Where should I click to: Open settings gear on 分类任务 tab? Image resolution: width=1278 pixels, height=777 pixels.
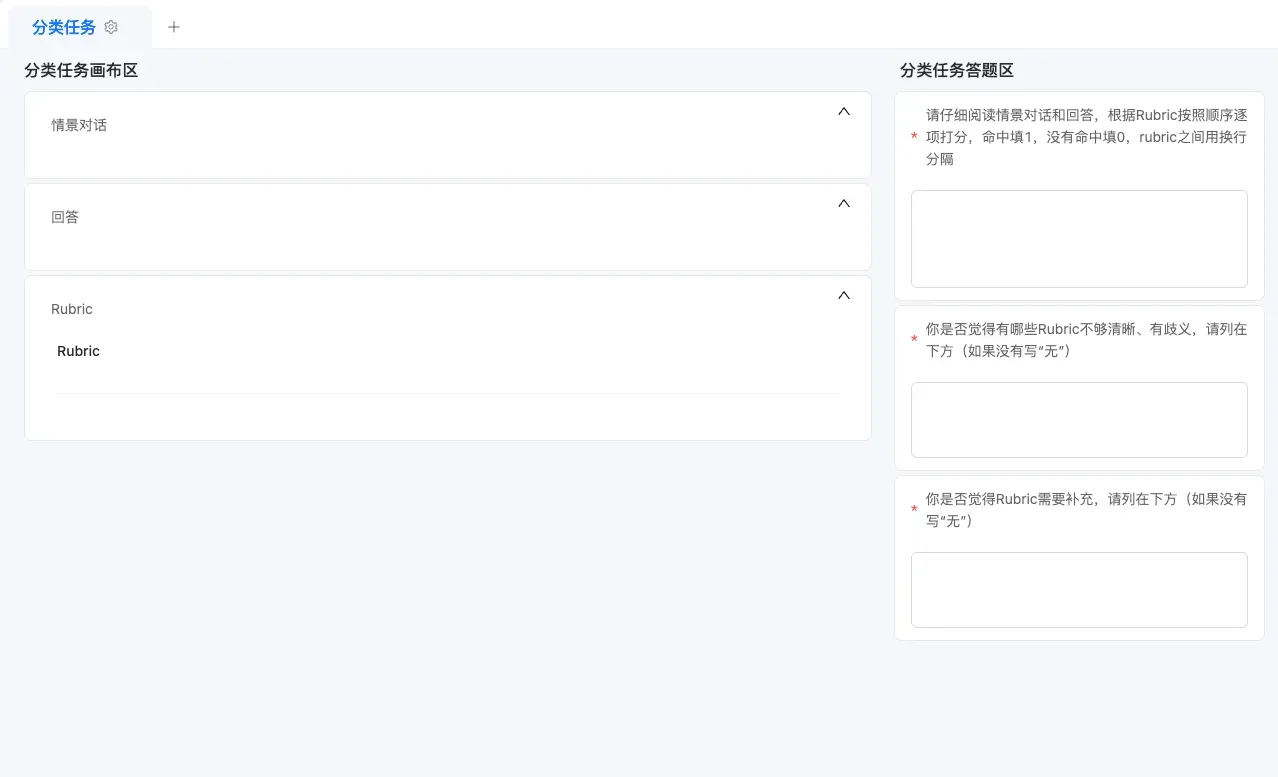click(x=111, y=27)
